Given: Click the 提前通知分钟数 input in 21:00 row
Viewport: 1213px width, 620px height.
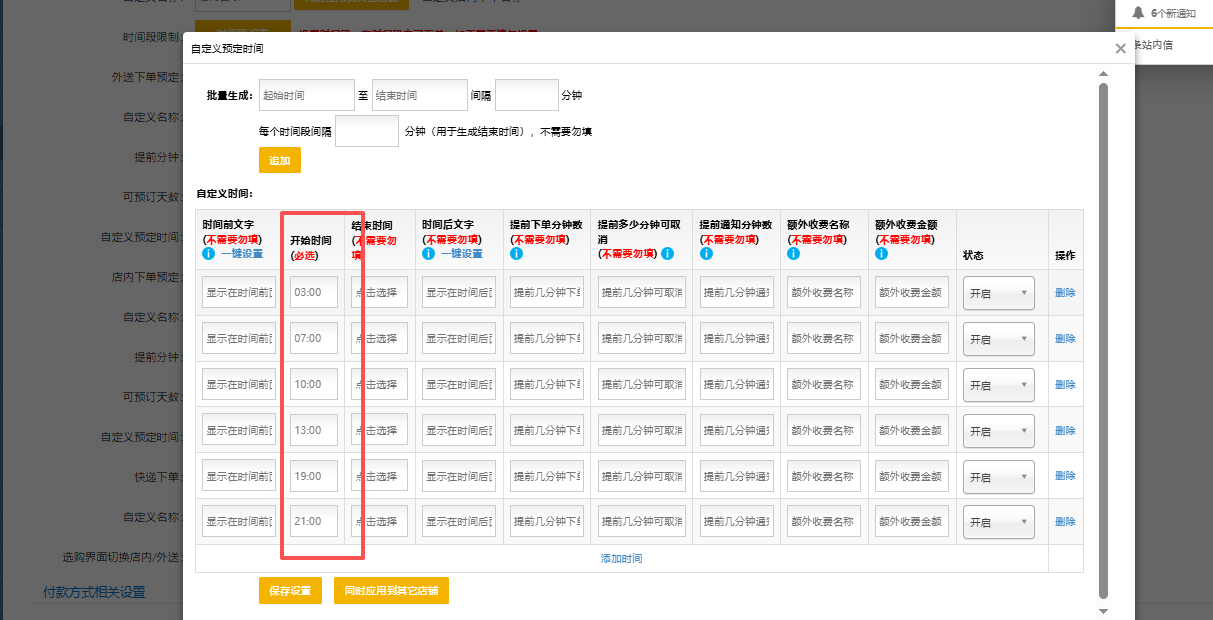Looking at the screenshot, I should 737,522.
